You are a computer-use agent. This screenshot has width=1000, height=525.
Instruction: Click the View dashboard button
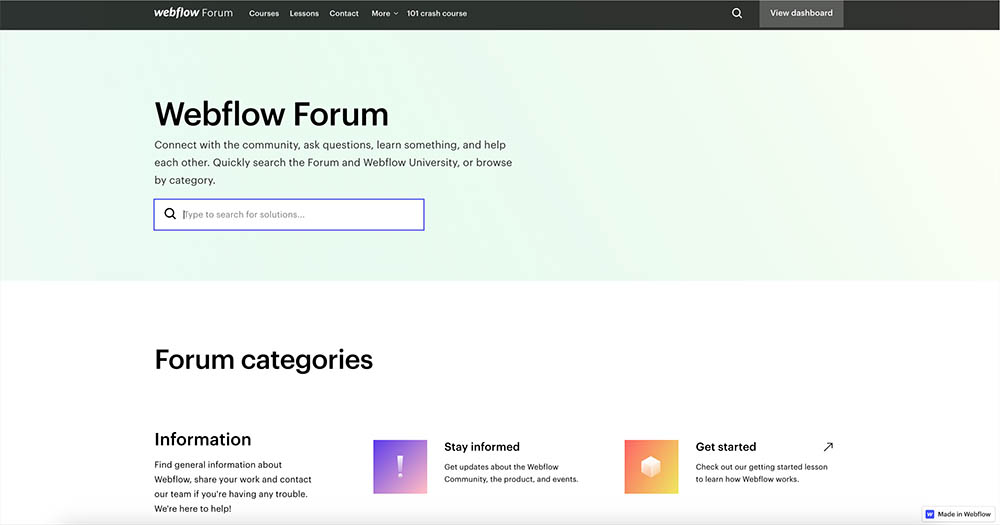coord(801,13)
